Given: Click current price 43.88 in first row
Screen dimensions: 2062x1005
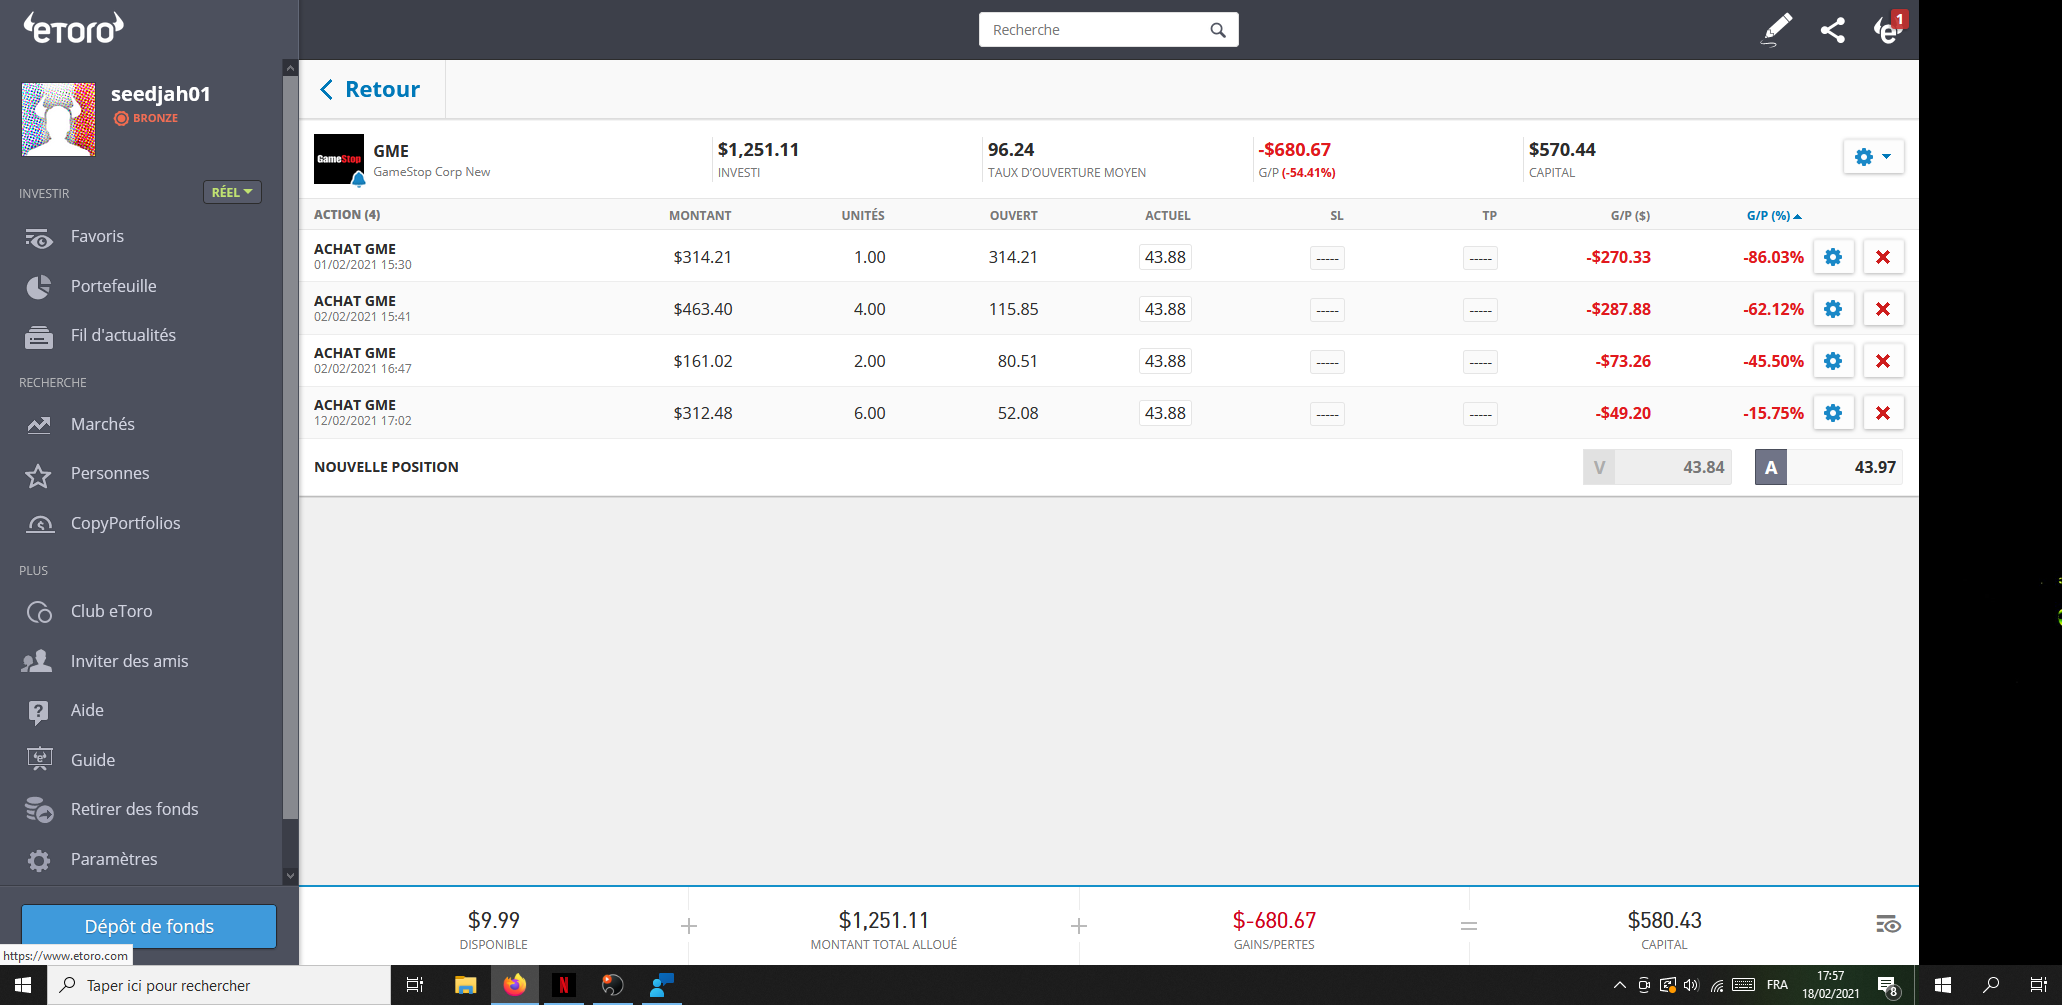Looking at the screenshot, I should (1165, 257).
